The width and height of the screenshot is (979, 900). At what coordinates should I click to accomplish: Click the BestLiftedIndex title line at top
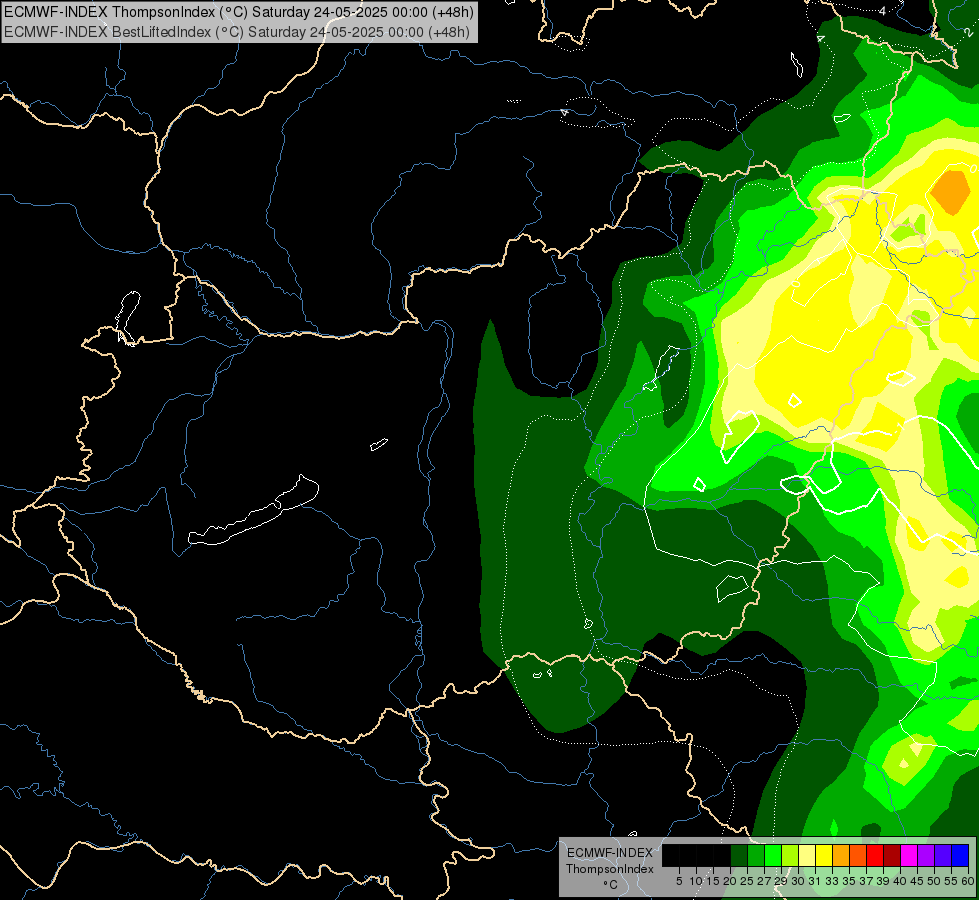pyautogui.click(x=237, y=32)
